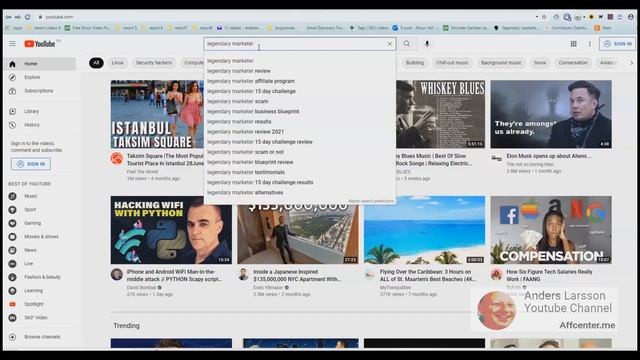Go to Home in the sidebar
This screenshot has width=640, height=360.
pyautogui.click(x=40, y=64)
